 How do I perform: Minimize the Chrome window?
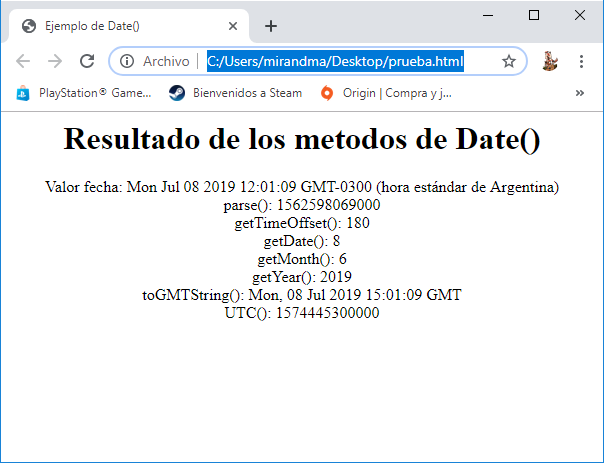[487, 14]
